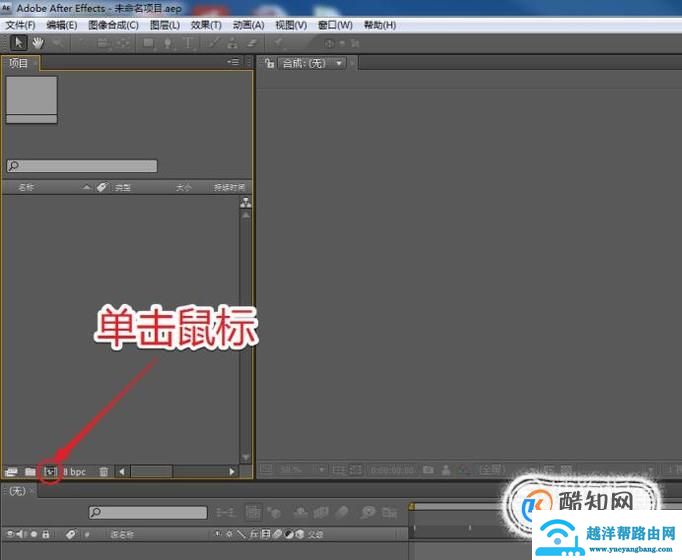Select the Brush tool

(214, 43)
